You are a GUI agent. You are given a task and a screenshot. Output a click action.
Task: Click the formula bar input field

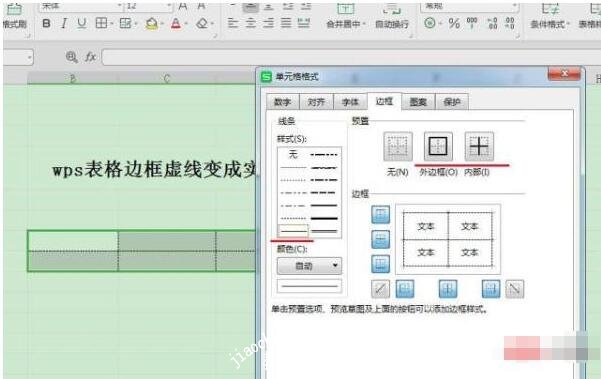tap(351, 57)
